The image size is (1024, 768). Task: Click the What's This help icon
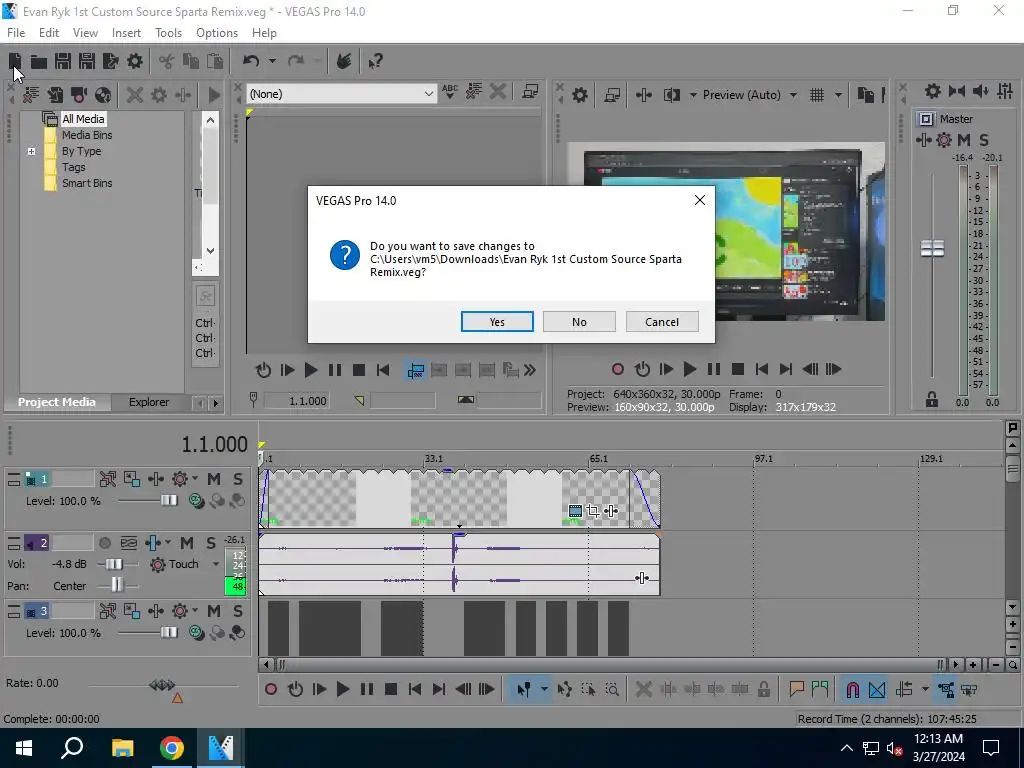coord(375,61)
